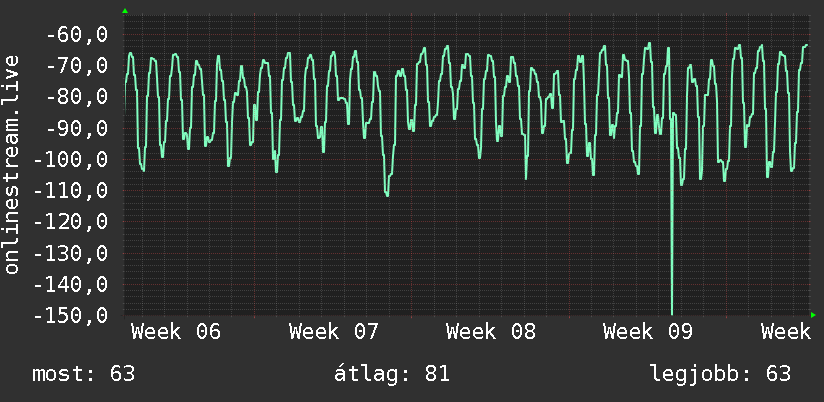This screenshot has height=402, width=824.
Task: Click the -130,0 y-axis value
Action: coord(70,254)
